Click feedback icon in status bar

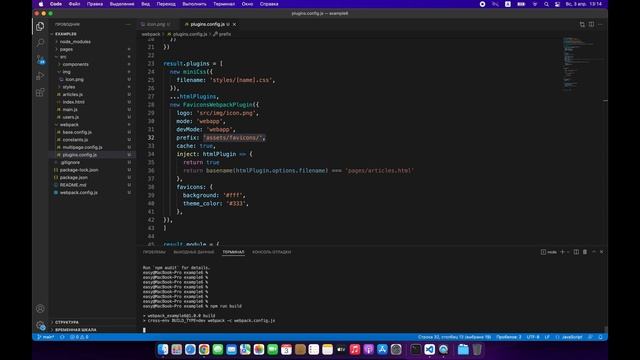[590, 337]
